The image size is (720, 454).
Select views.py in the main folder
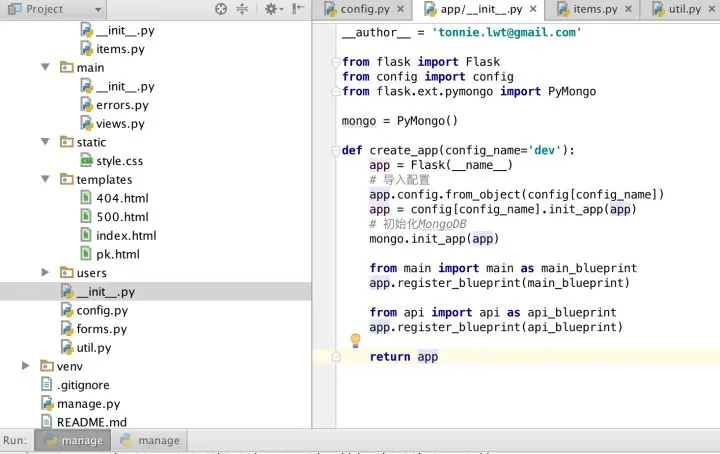(120, 124)
